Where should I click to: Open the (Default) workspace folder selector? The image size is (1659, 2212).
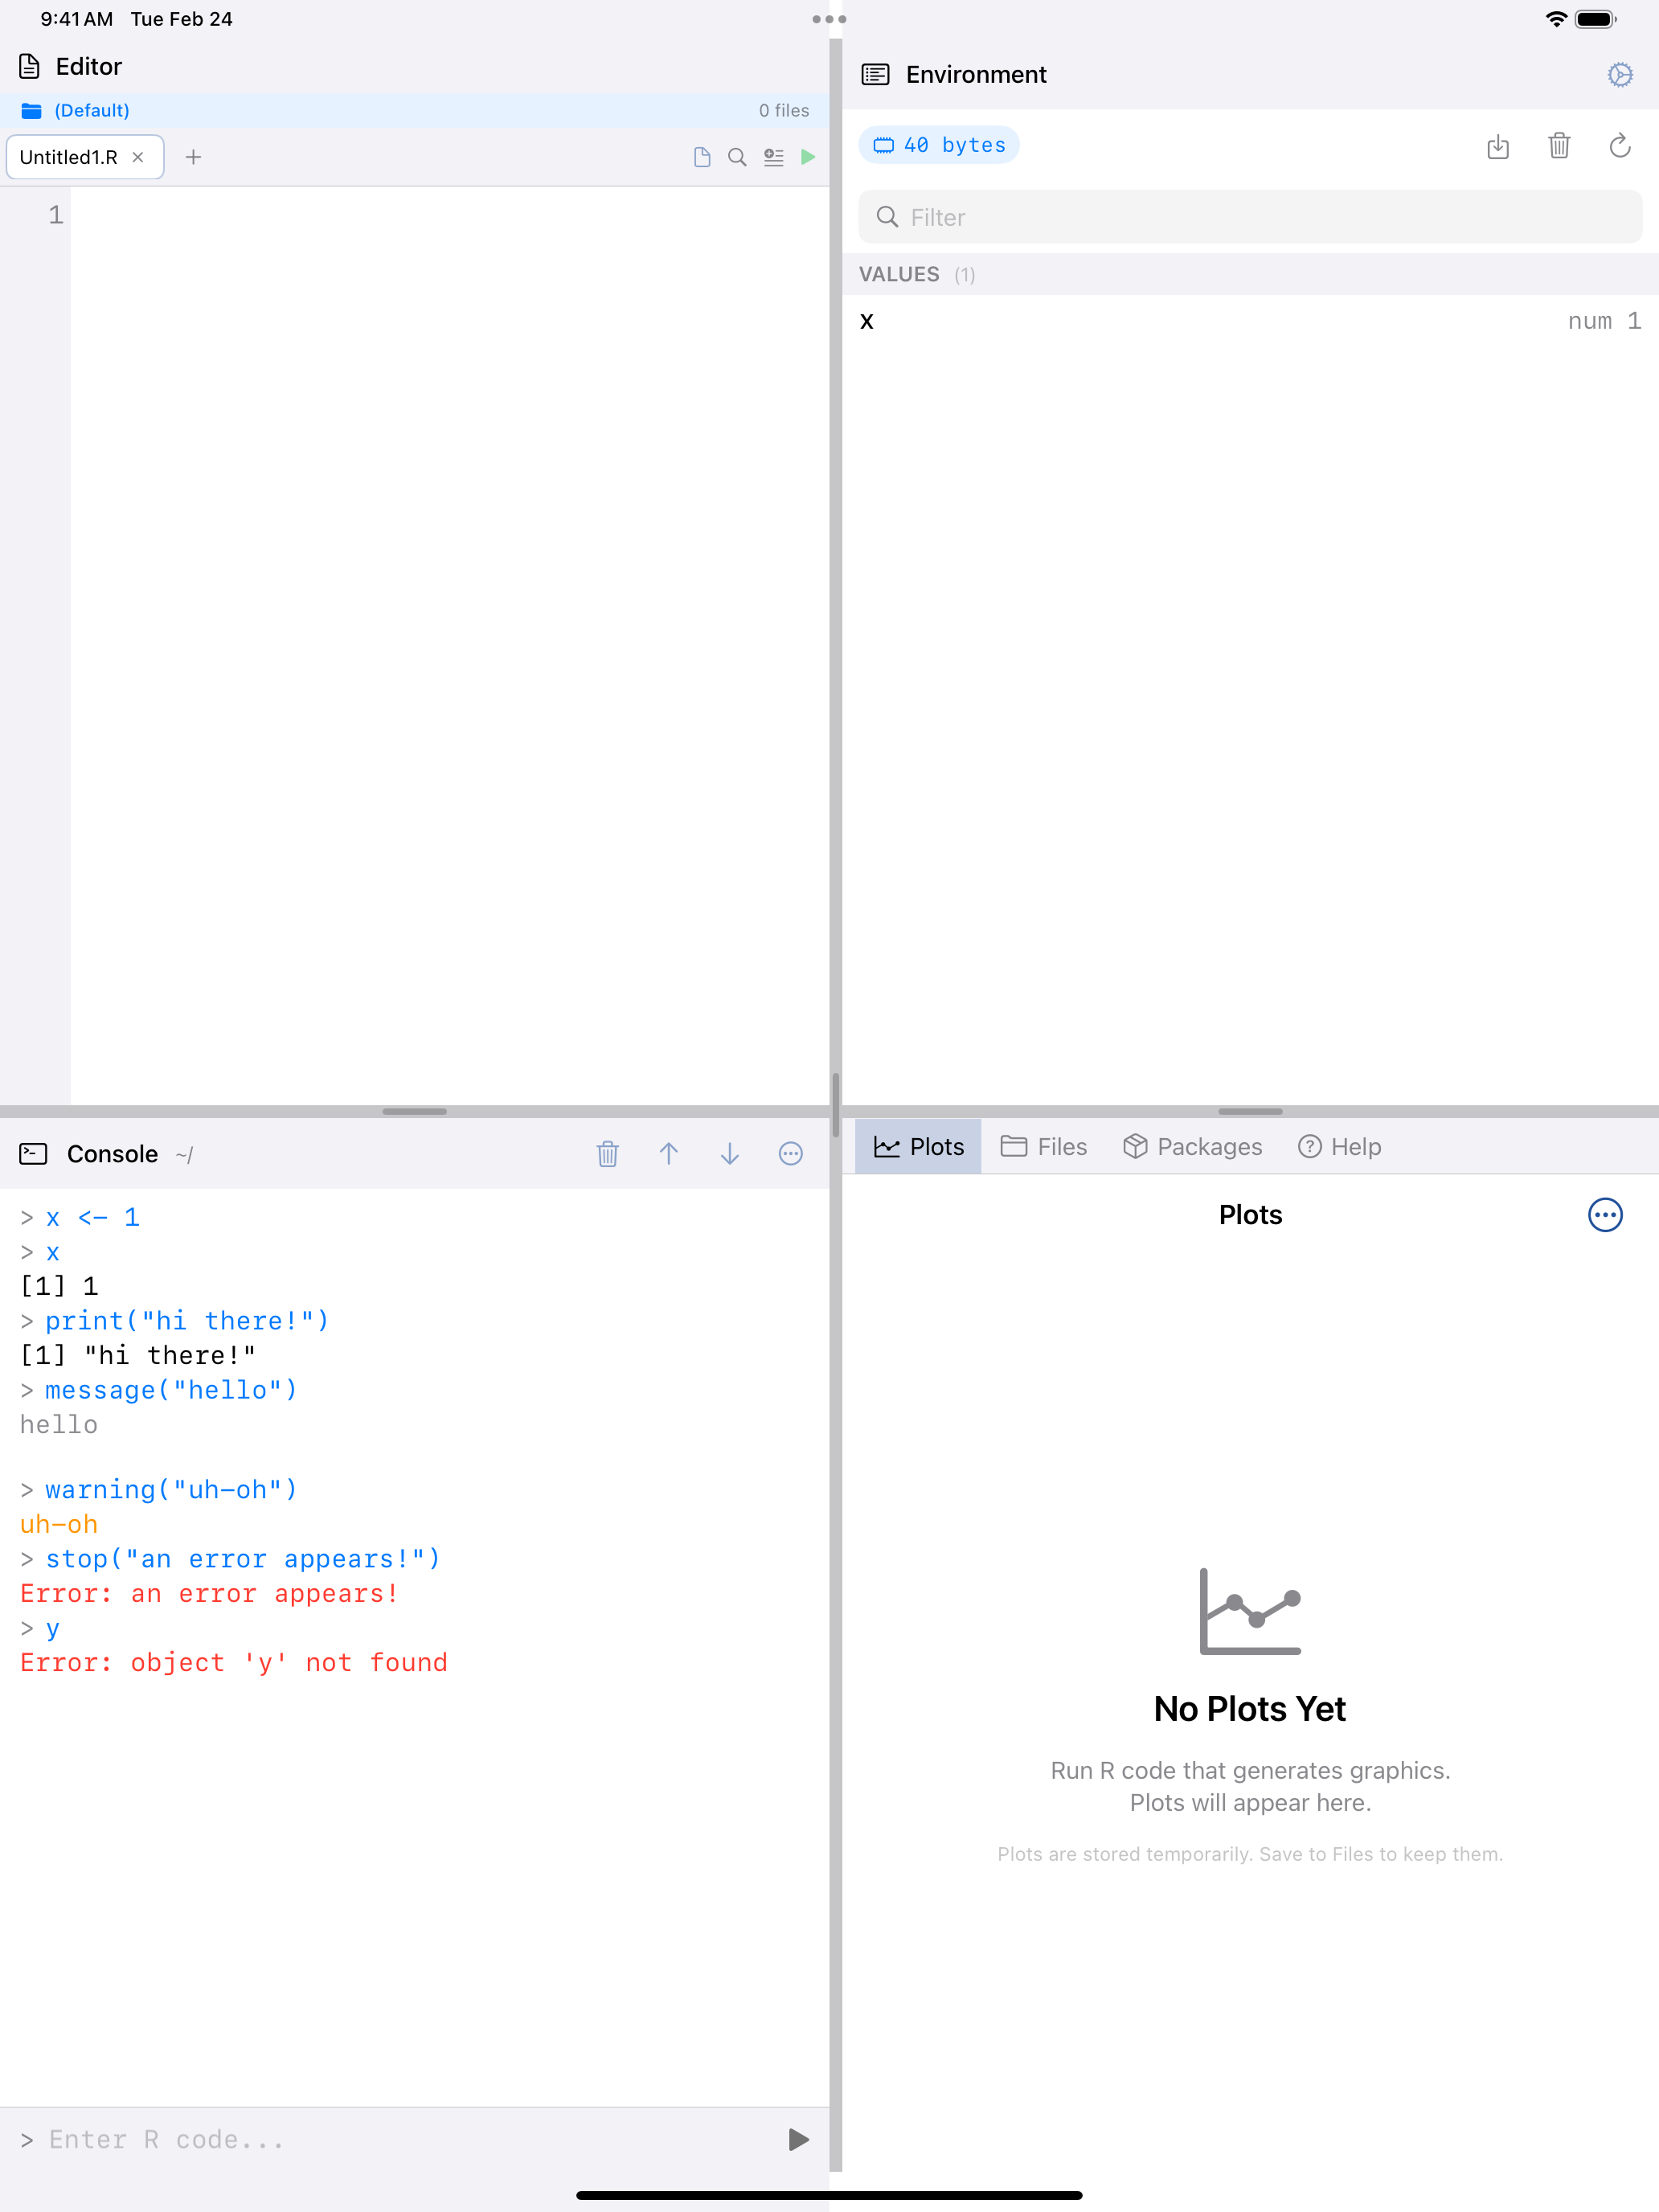coord(90,110)
